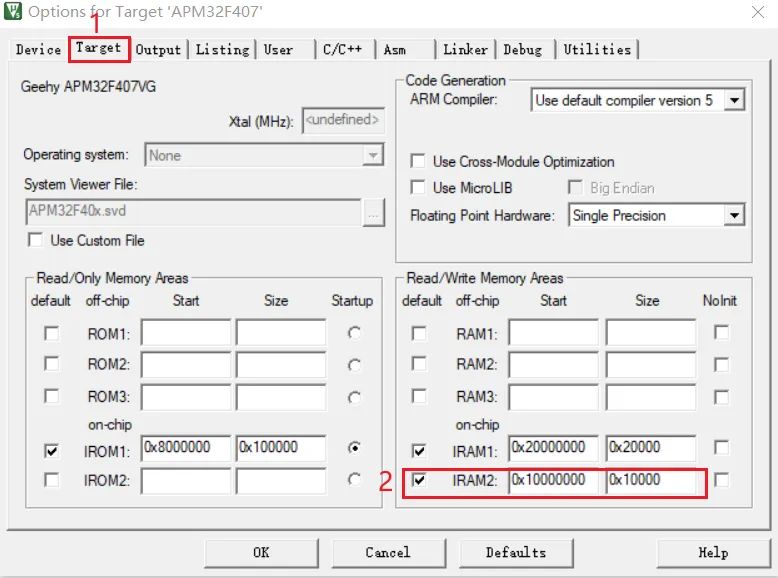Expand the Floating Point Hardware dropdown
The width and height of the screenshot is (778, 578).
coord(734,215)
